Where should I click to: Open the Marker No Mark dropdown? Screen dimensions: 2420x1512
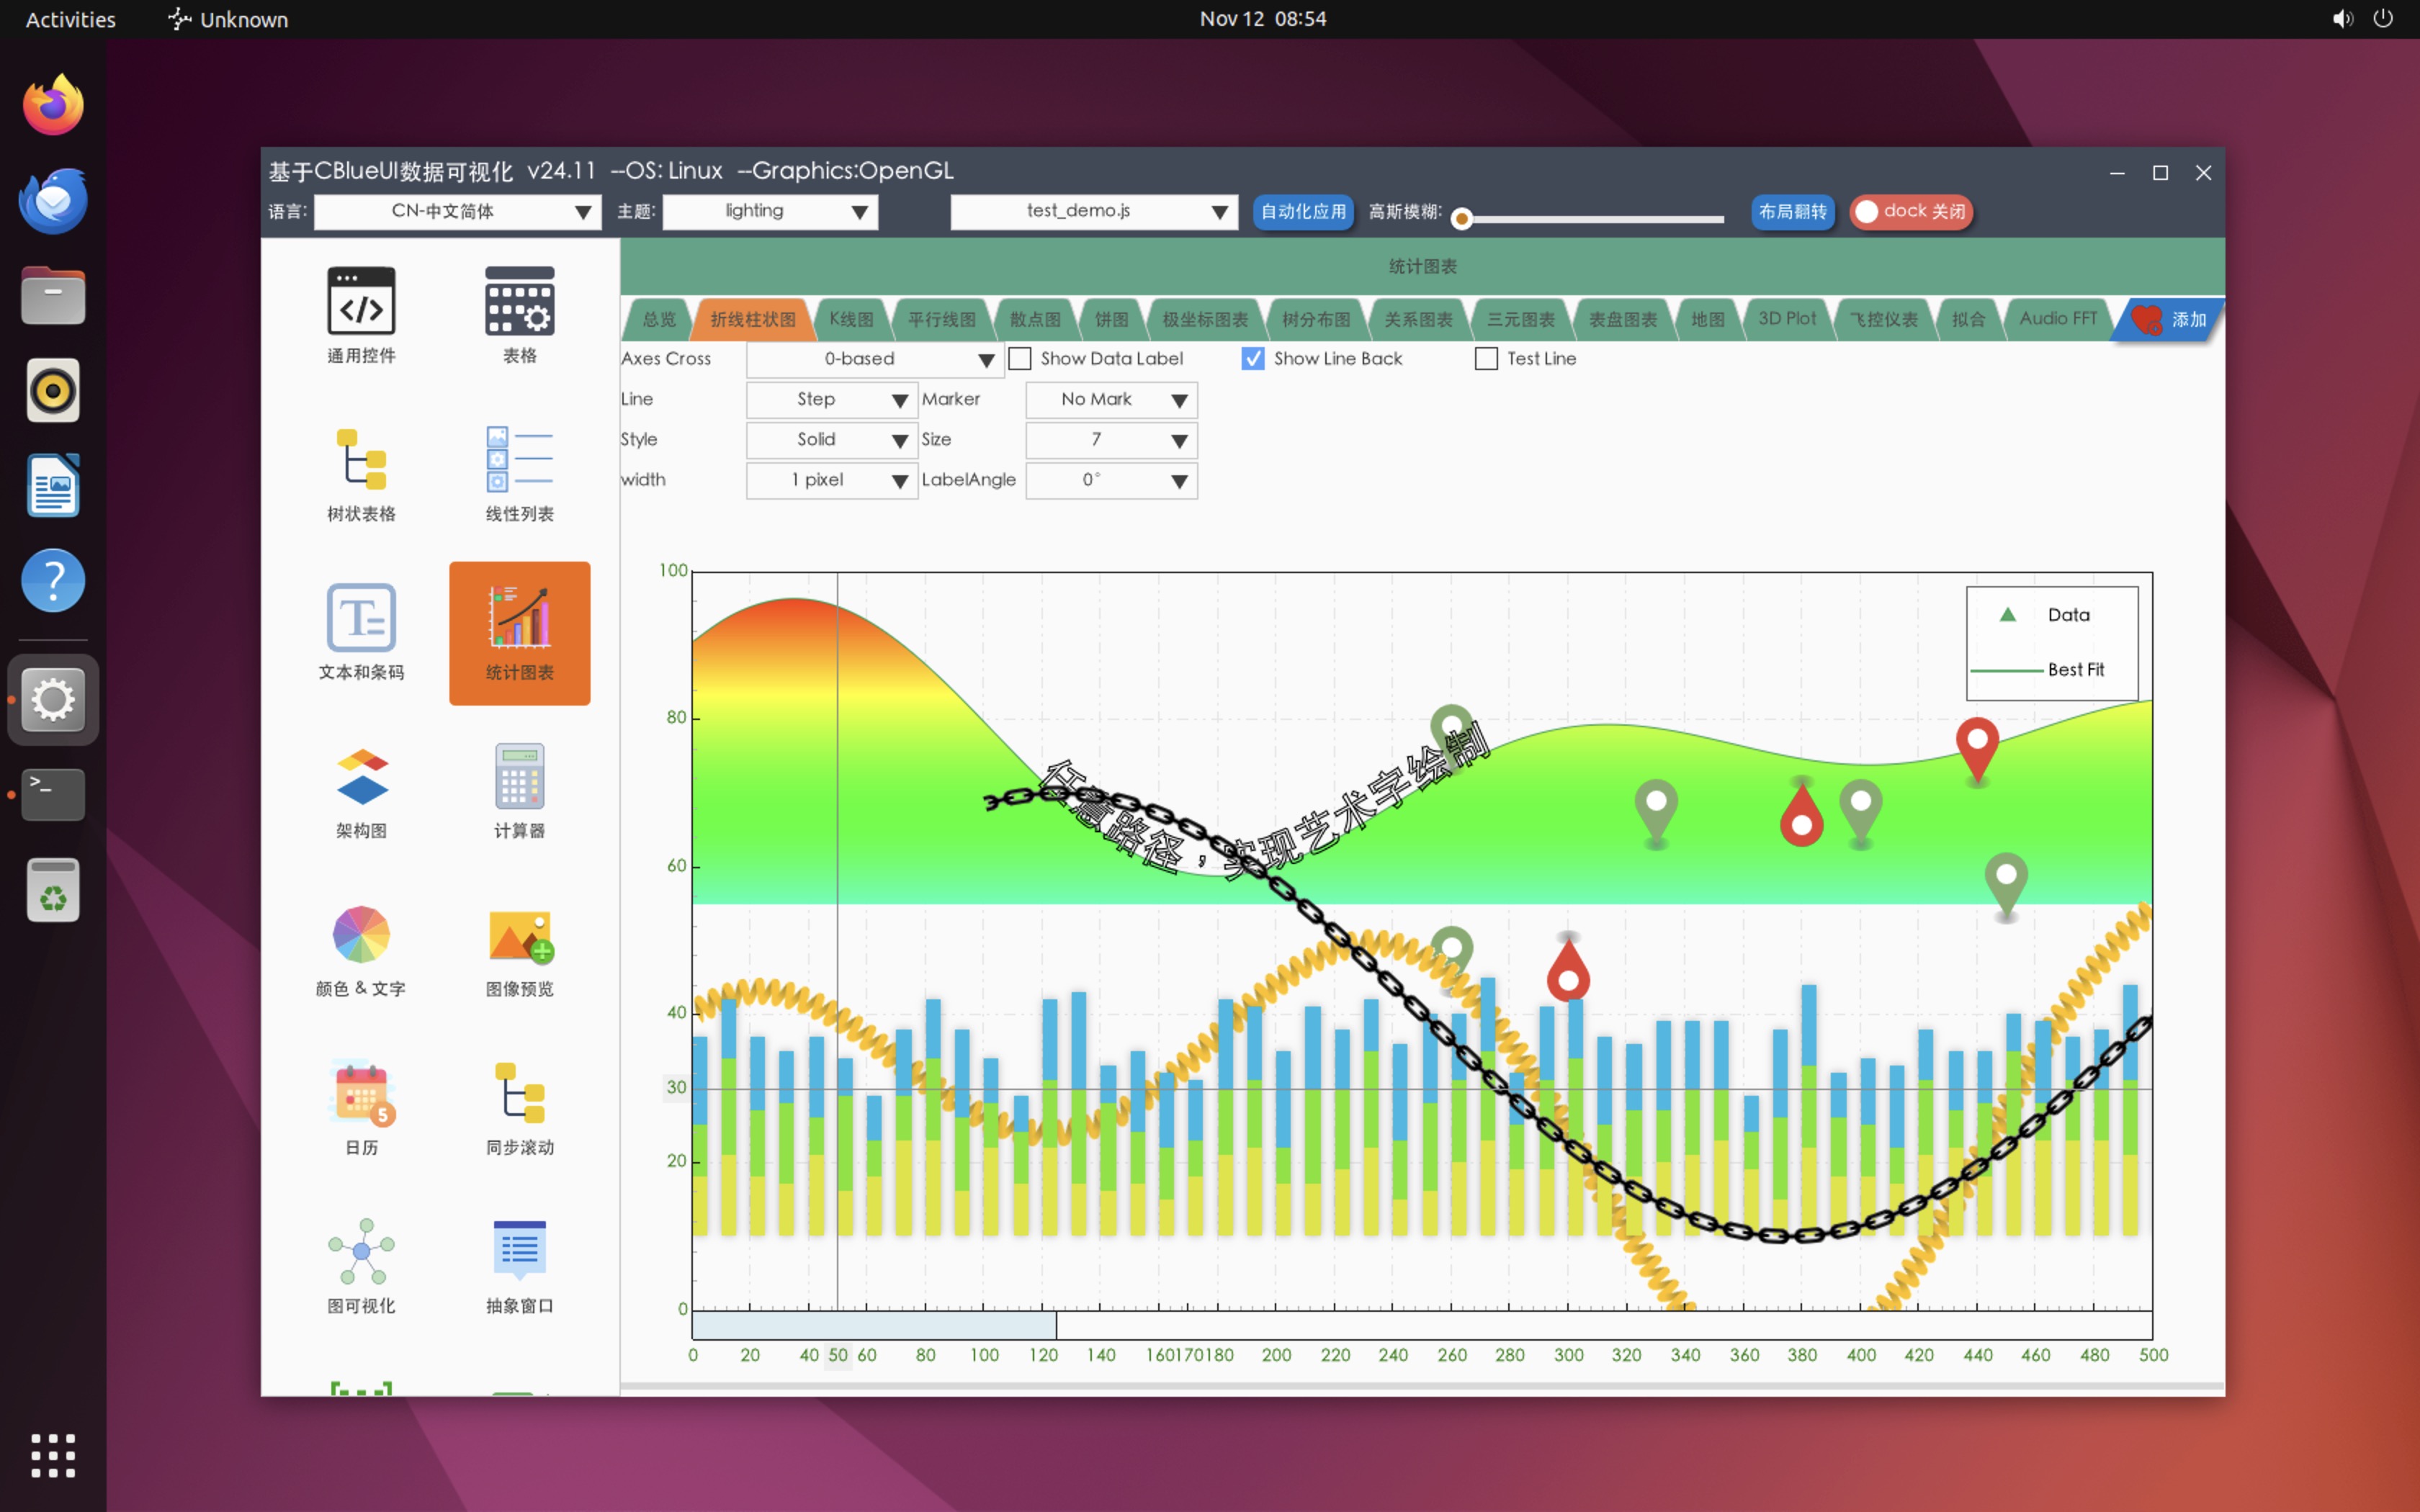(x=1111, y=399)
